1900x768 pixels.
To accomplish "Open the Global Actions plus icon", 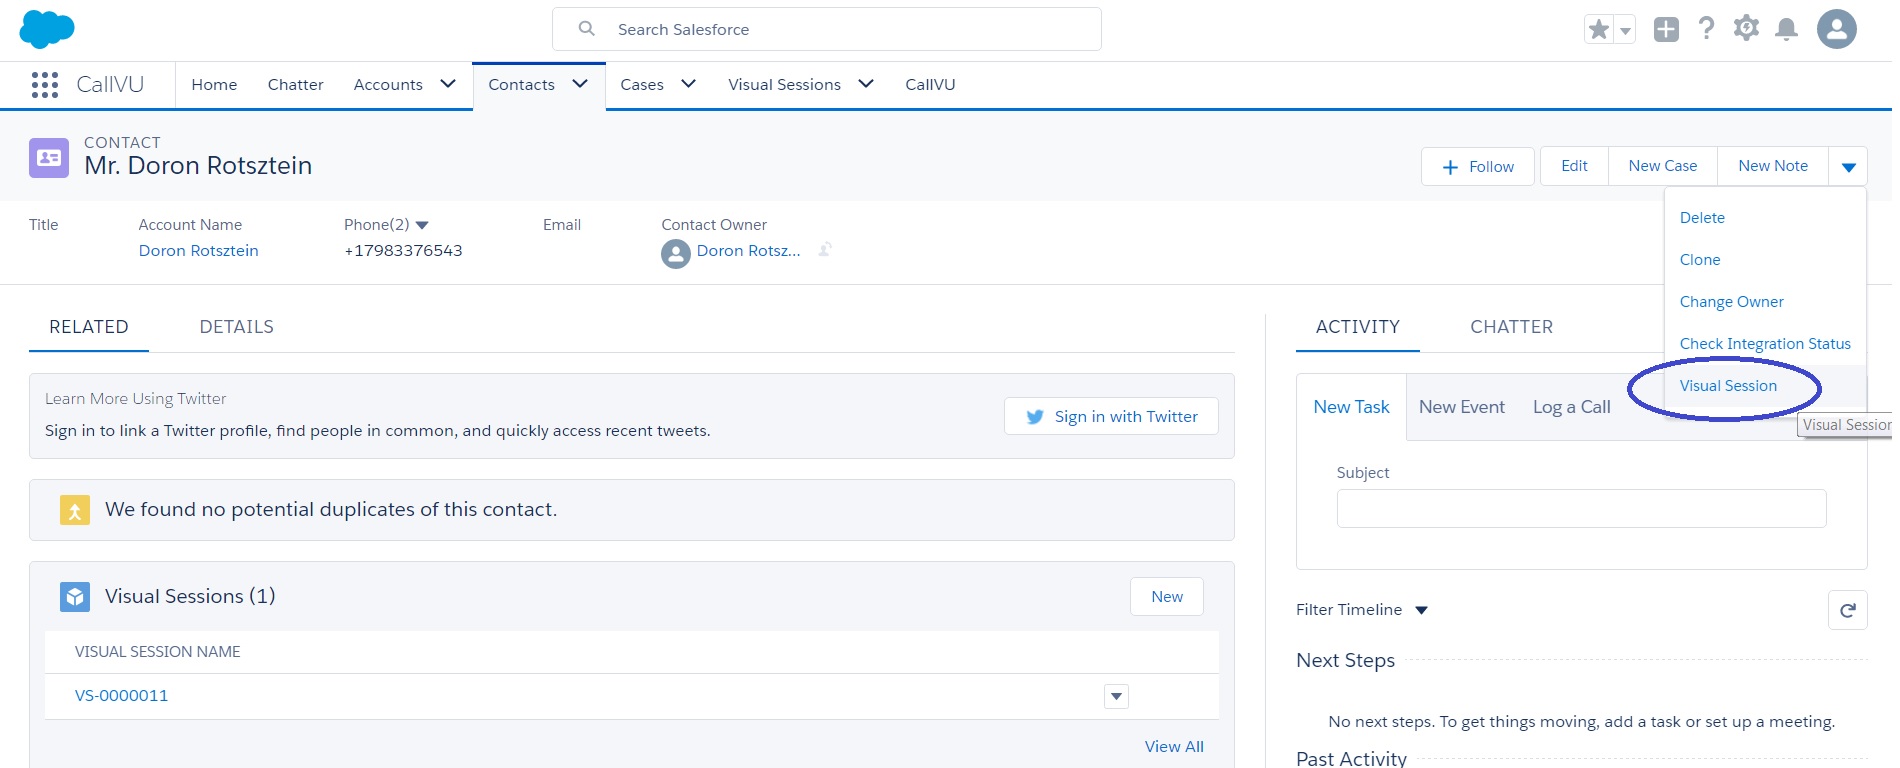I will pyautogui.click(x=1666, y=30).
